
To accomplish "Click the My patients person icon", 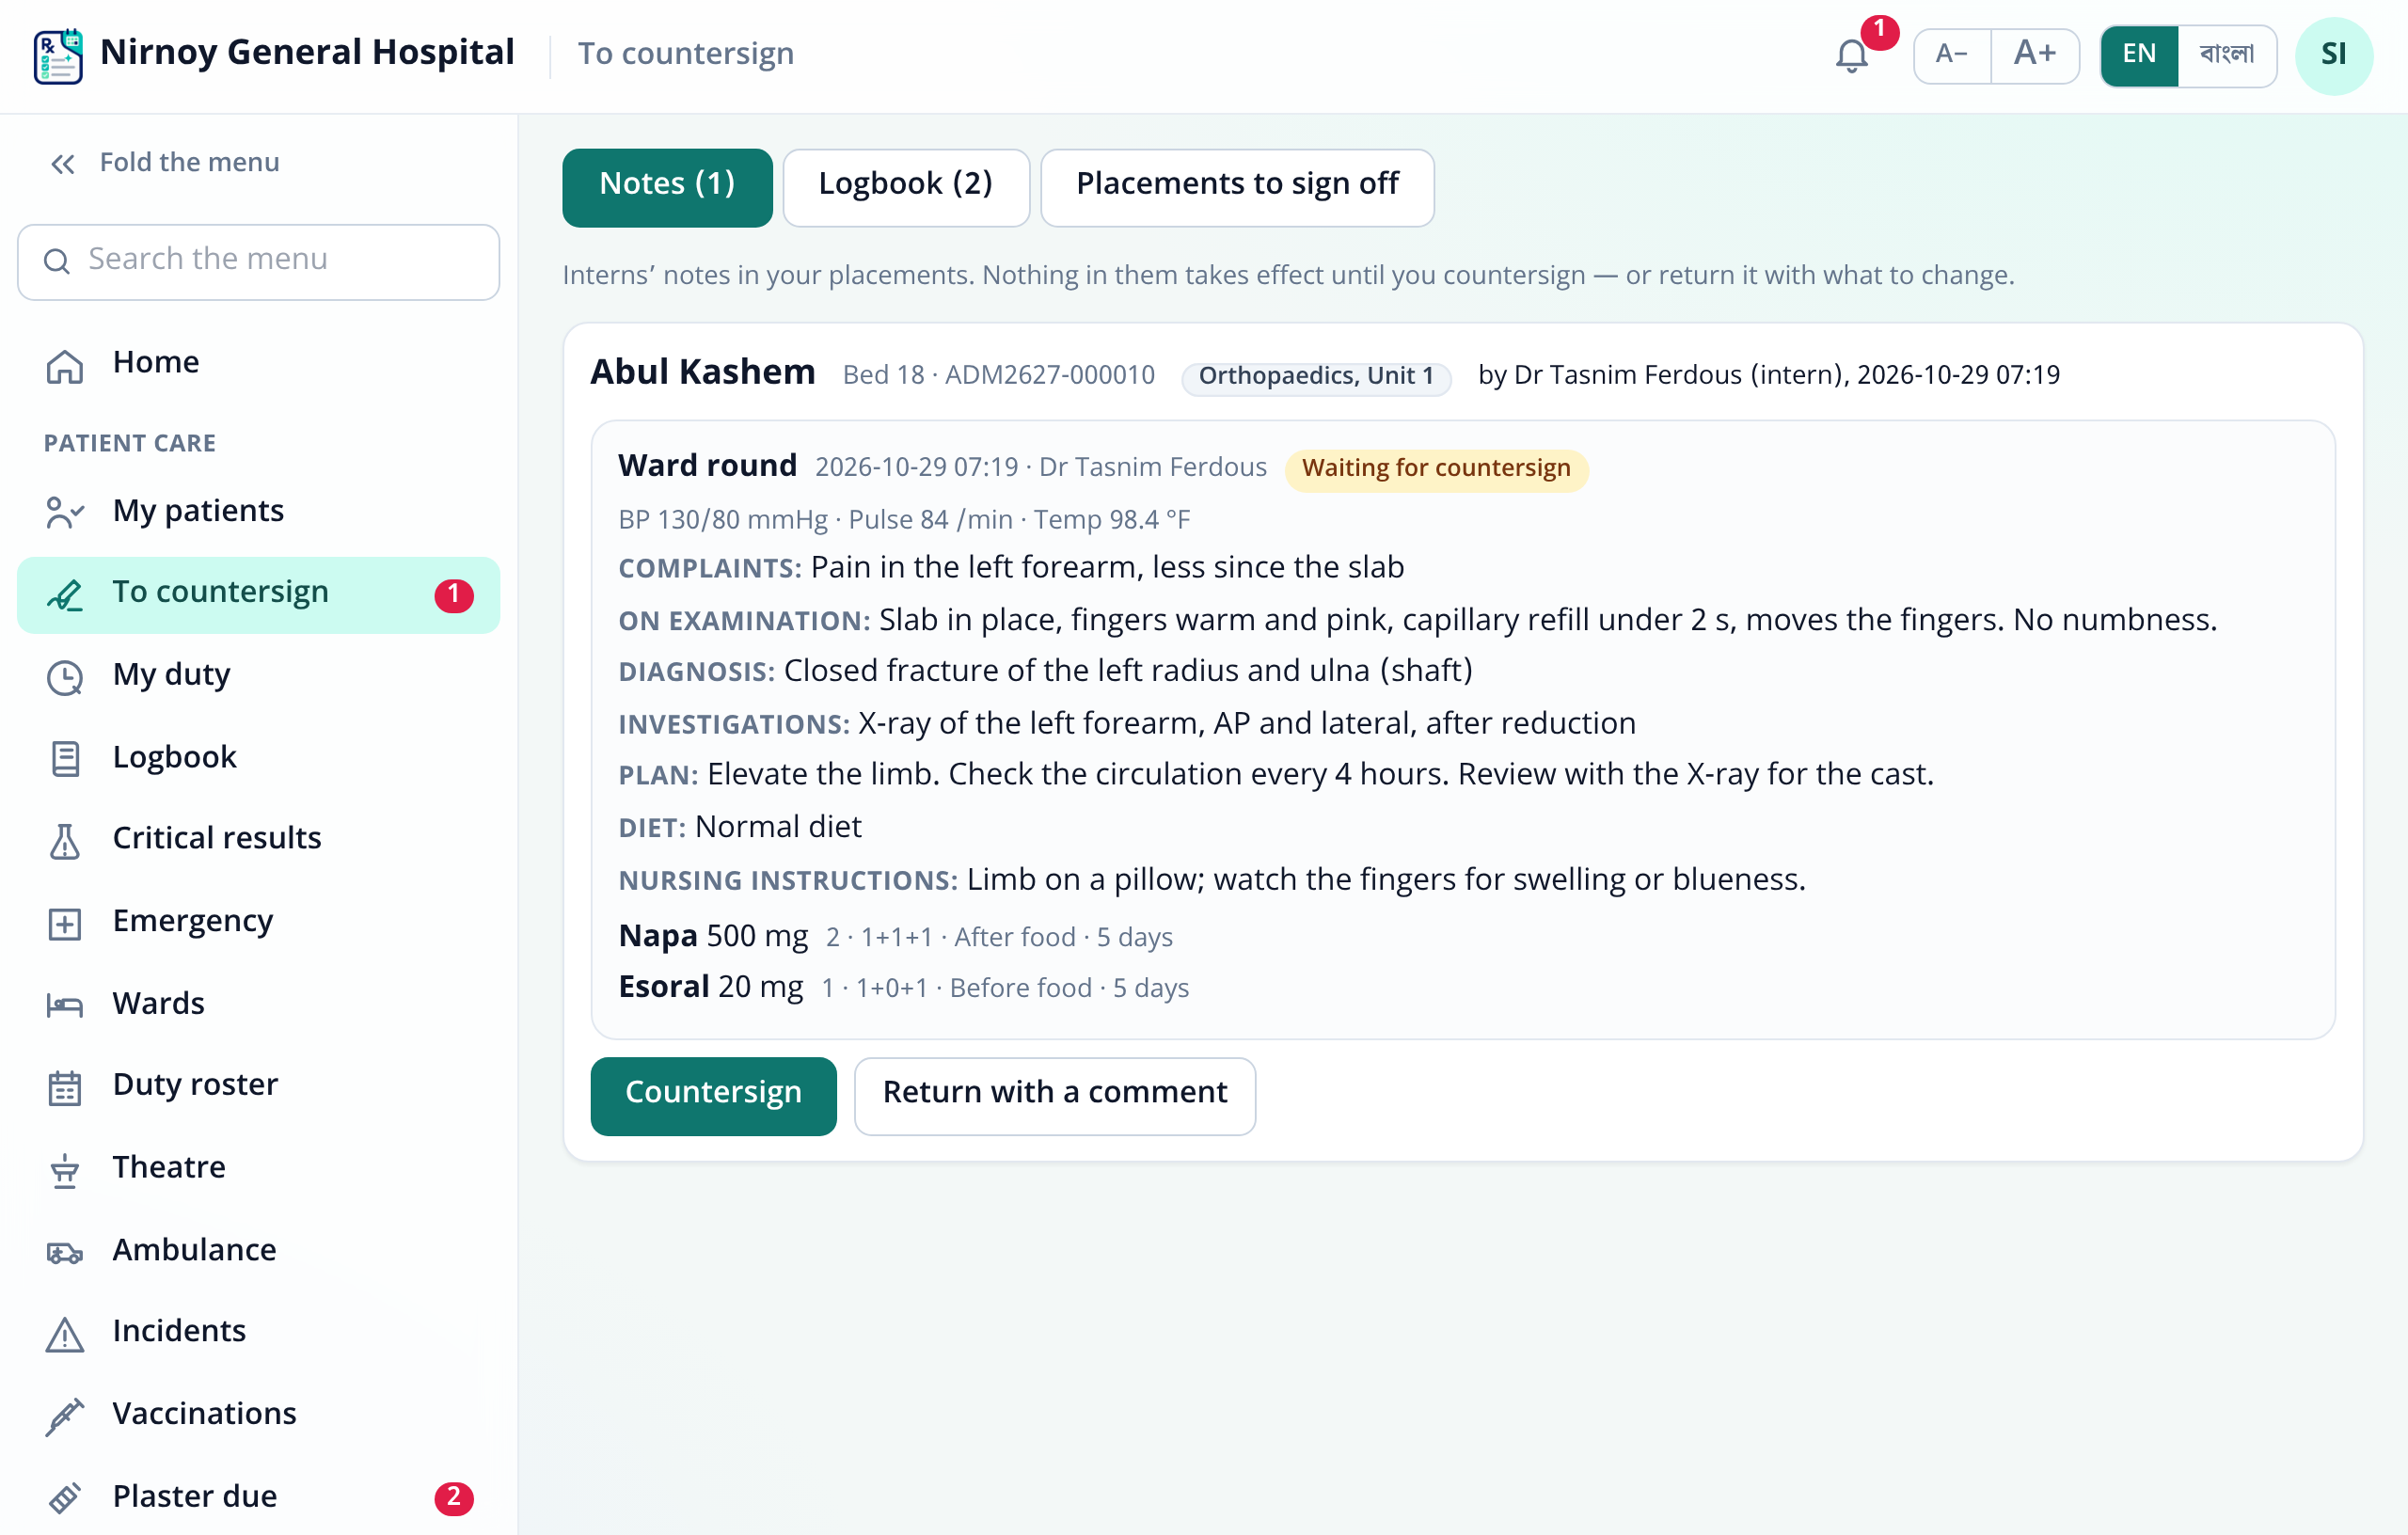I will tap(65, 512).
